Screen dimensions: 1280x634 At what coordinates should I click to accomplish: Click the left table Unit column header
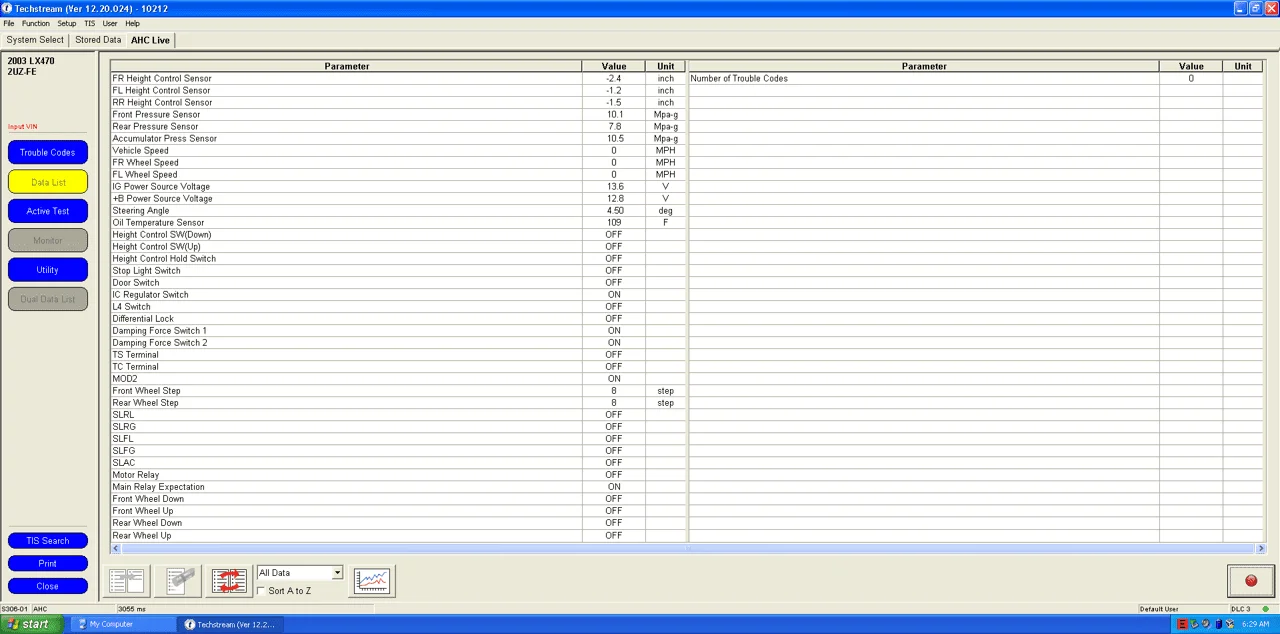click(x=666, y=66)
